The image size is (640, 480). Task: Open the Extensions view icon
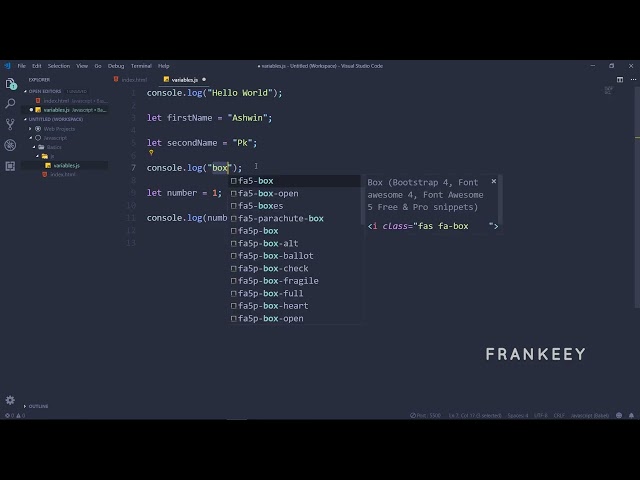tap(10, 166)
